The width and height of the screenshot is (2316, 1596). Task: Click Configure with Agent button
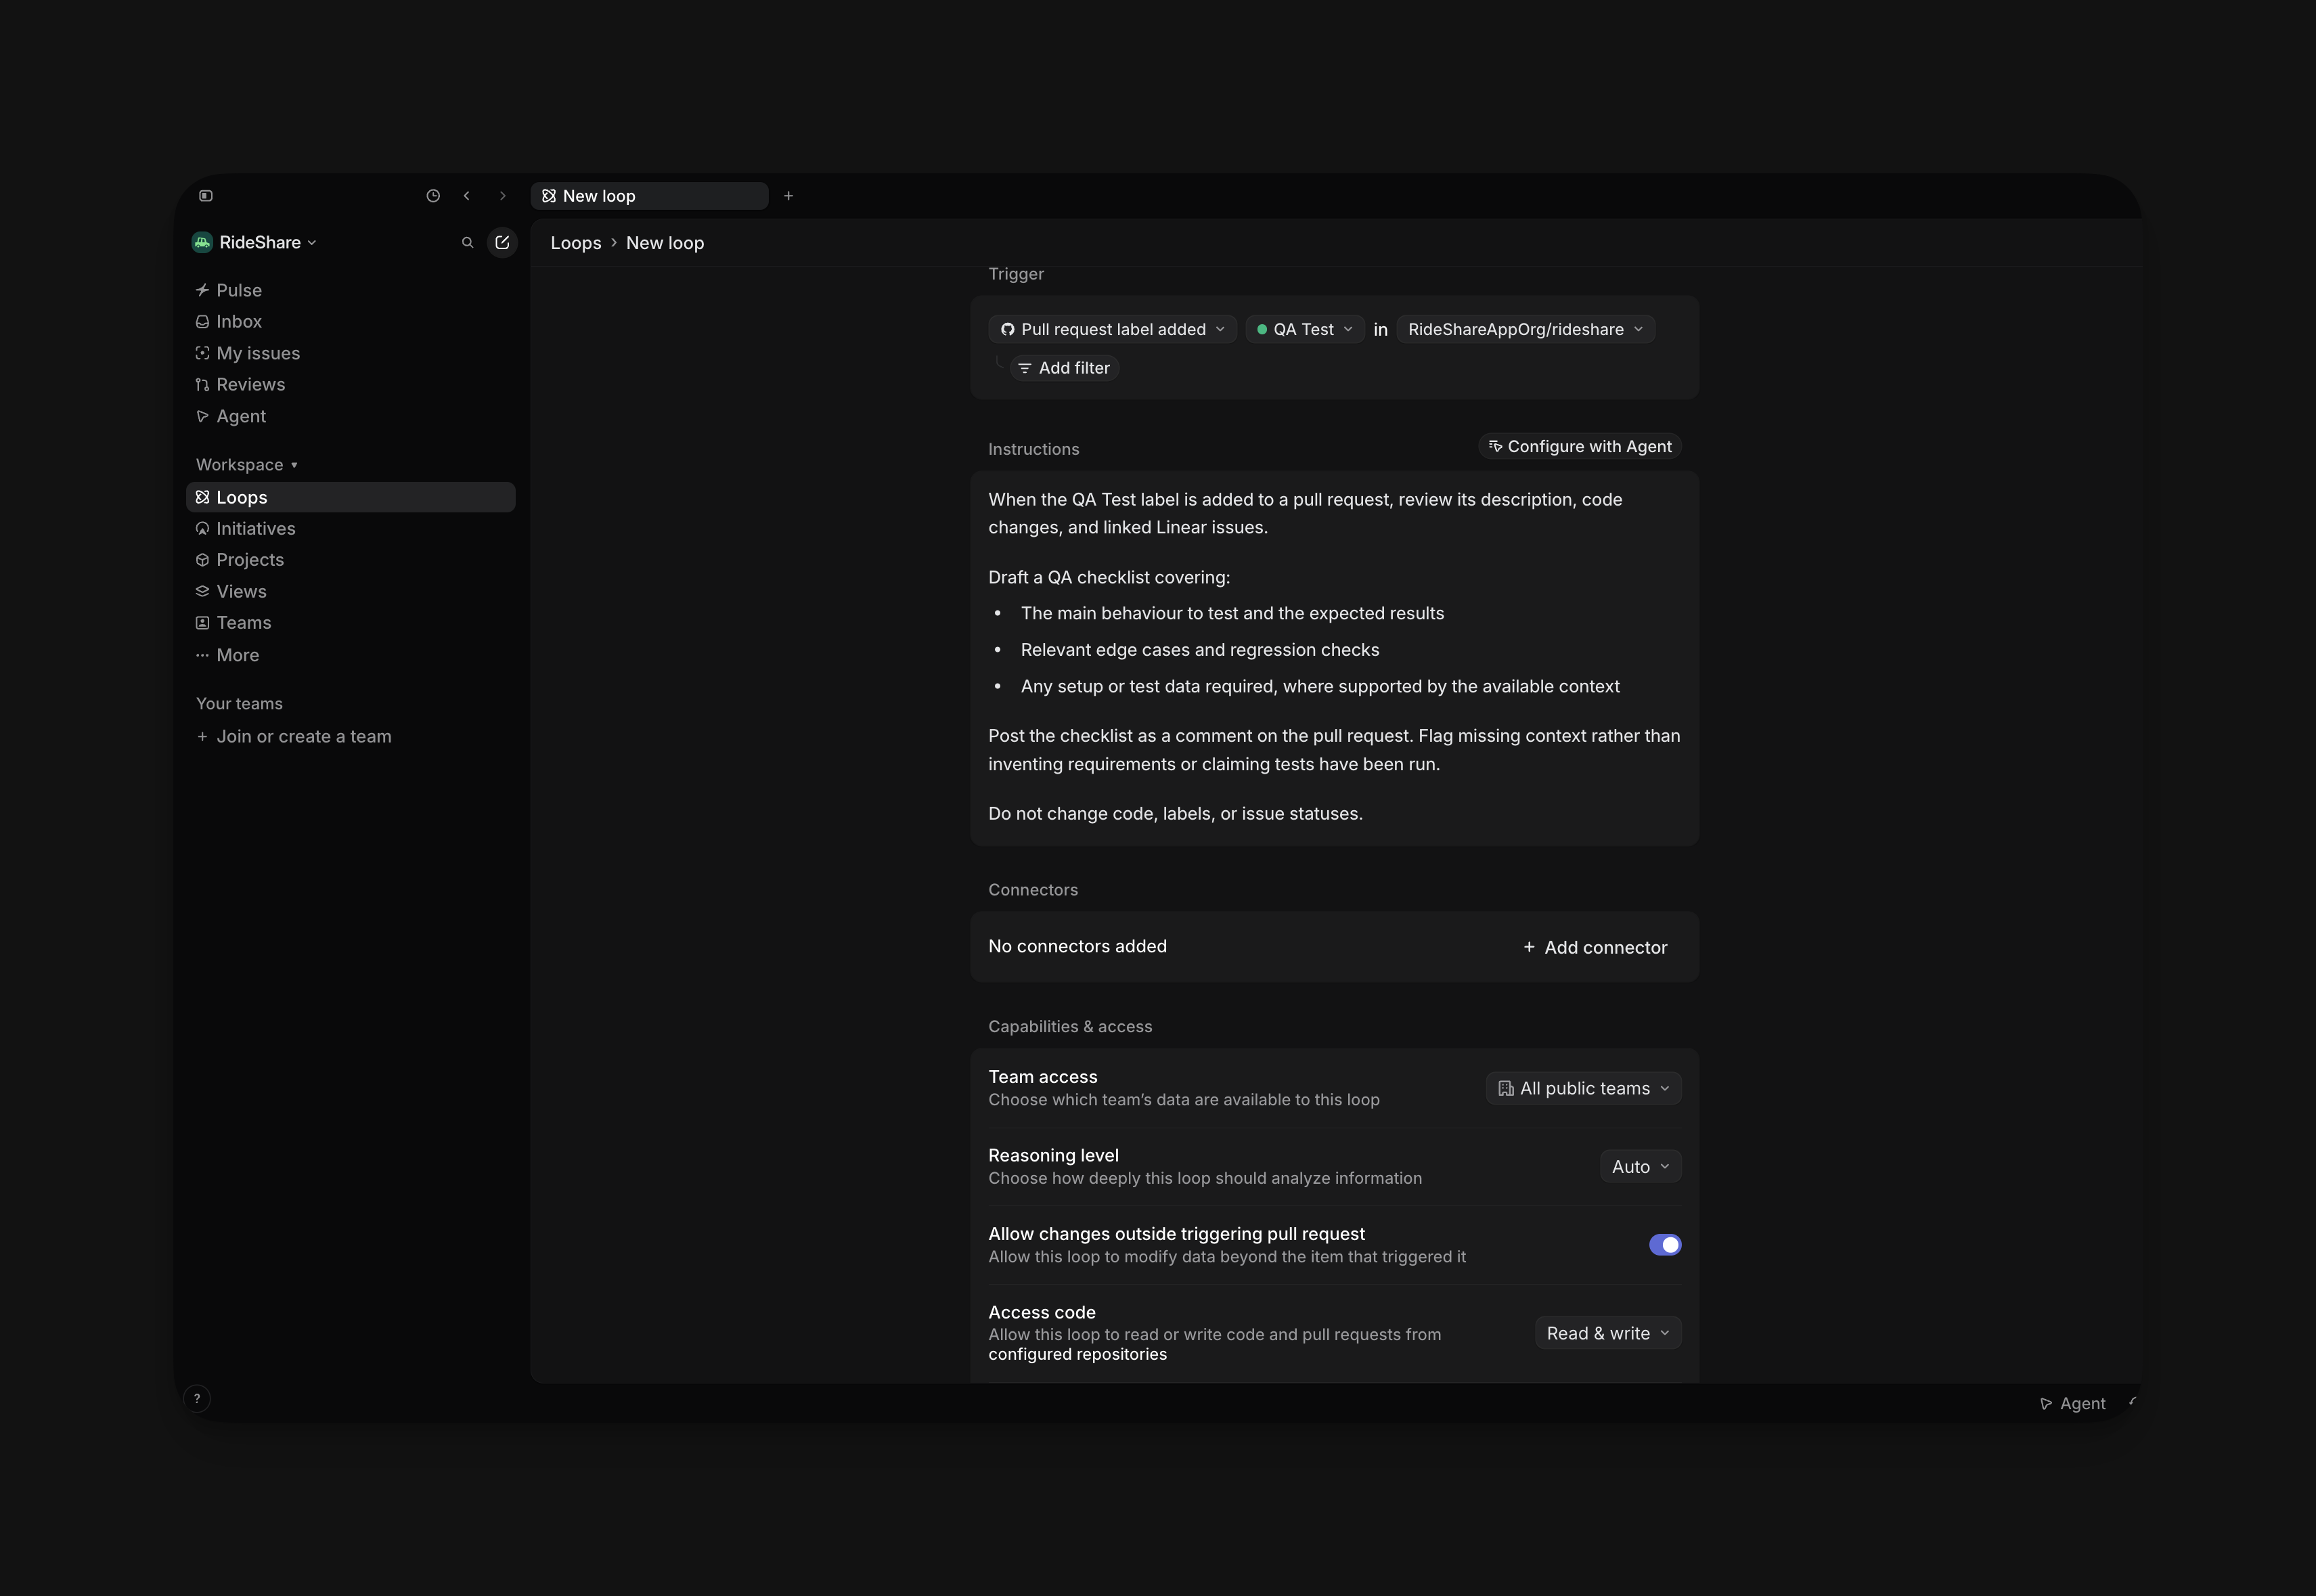[1580, 447]
